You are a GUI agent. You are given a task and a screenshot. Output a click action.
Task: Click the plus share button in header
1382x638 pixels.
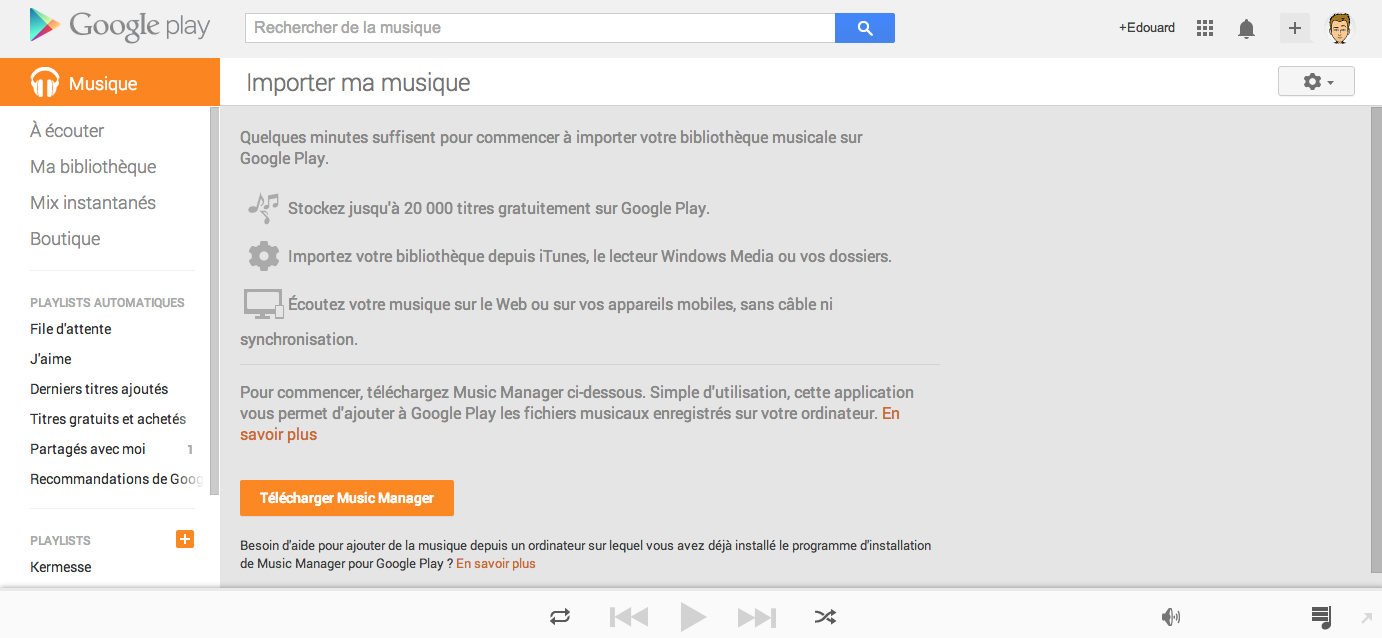coord(1294,28)
